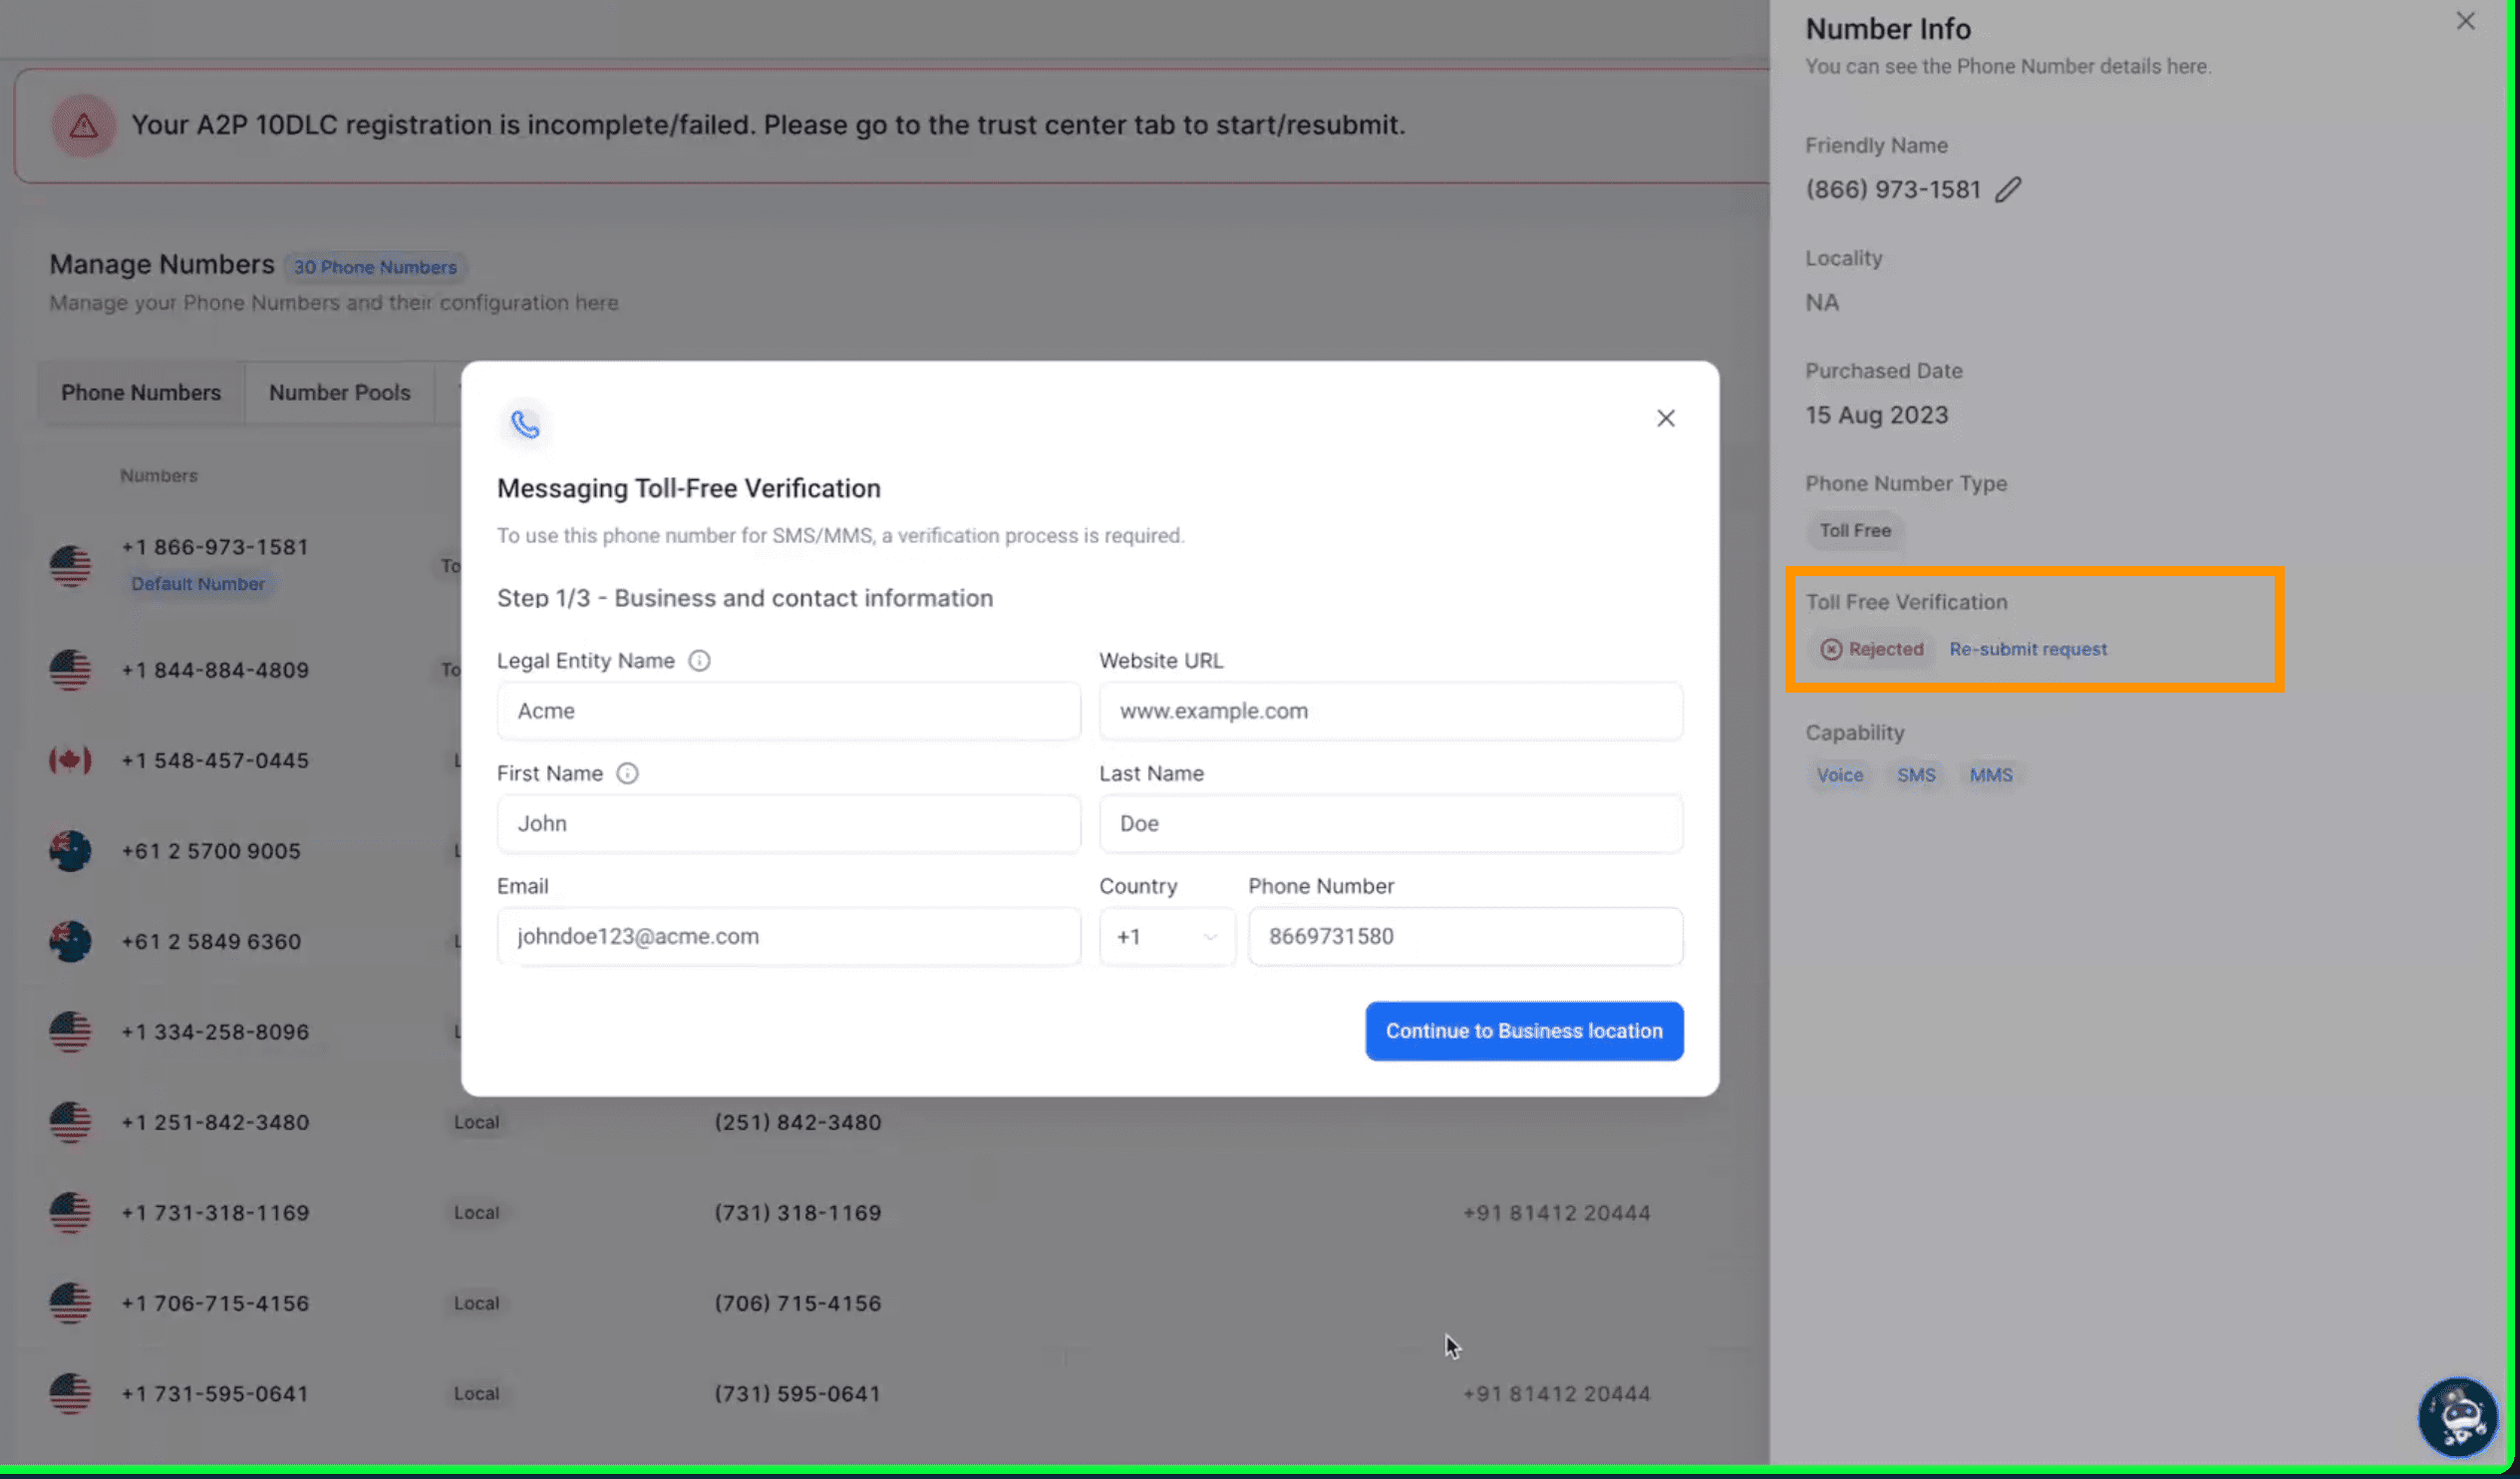
Task: Click the Re-submit request link
Action: 2028,650
